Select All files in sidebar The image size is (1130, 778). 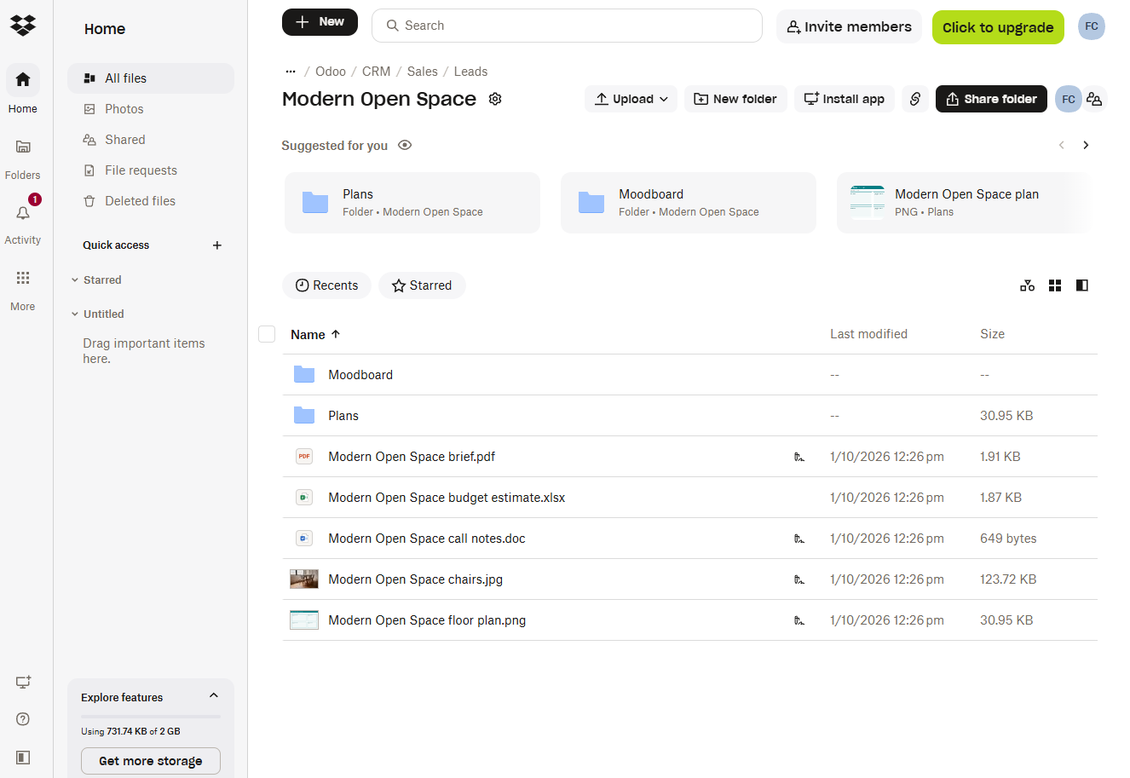(151, 78)
